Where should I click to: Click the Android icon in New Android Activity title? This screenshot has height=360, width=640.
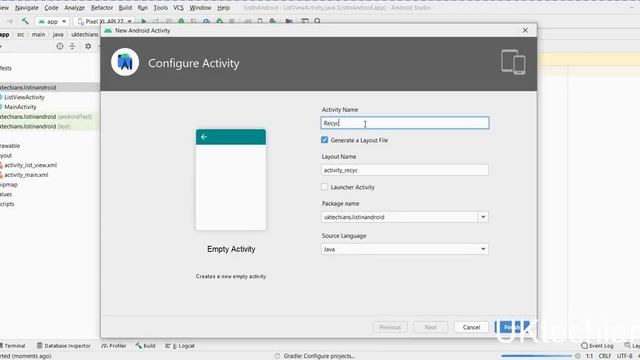click(x=108, y=31)
